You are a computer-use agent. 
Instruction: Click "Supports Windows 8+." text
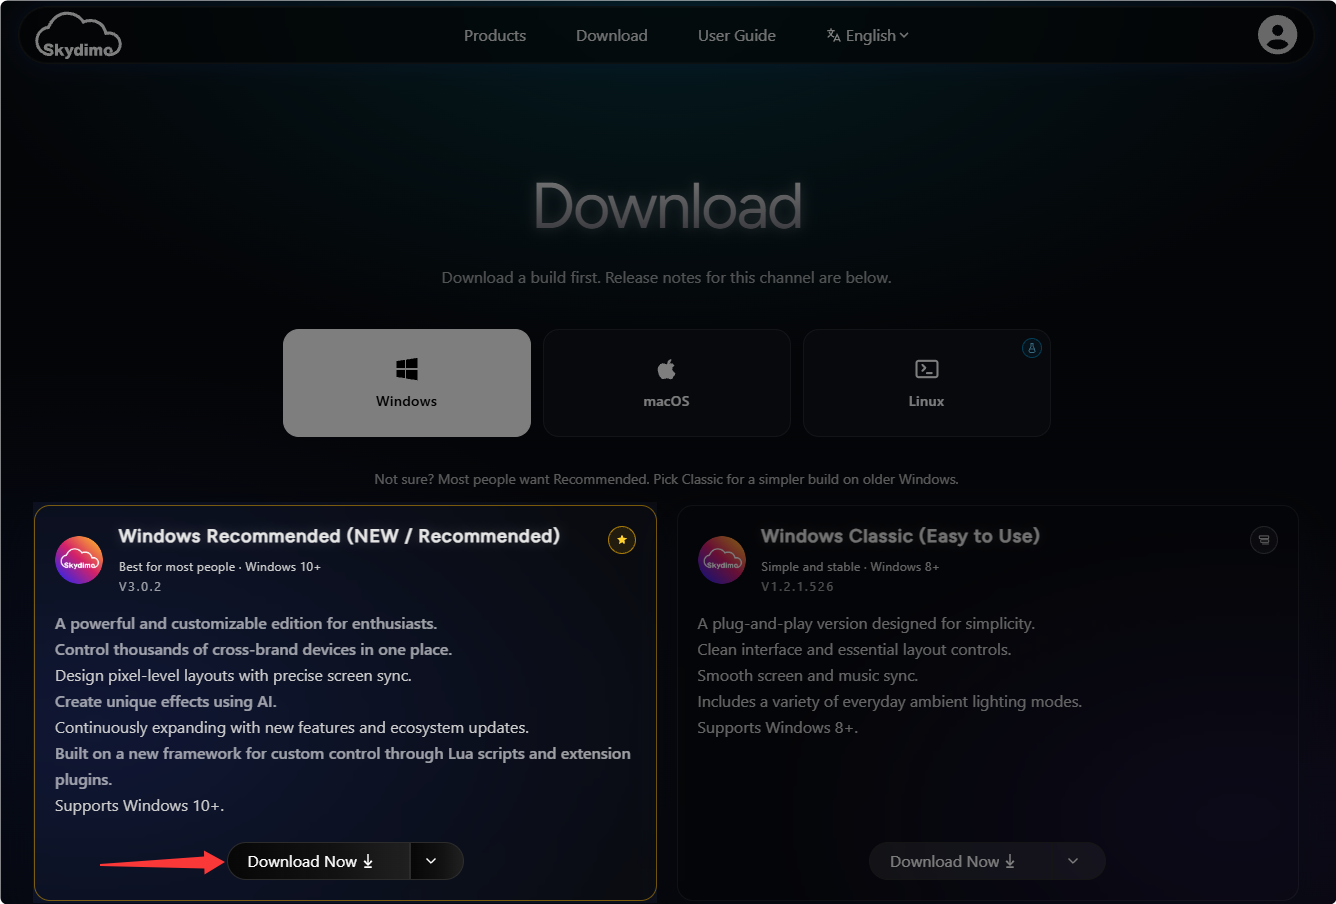[778, 728]
